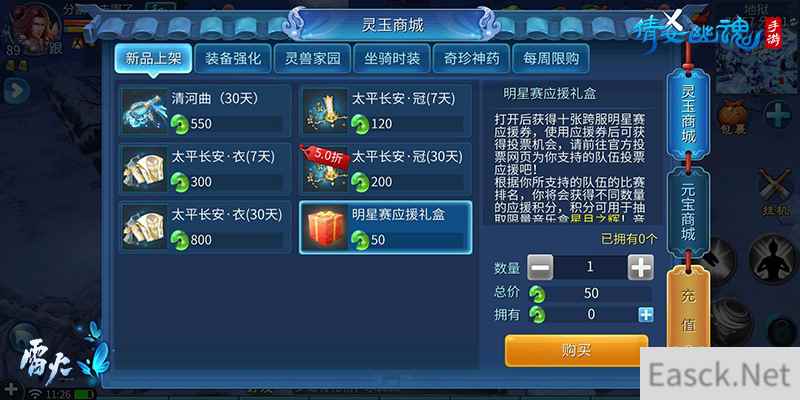Select the 太平长安·冠(7天) crown icon
The height and width of the screenshot is (400, 800).
tap(325, 111)
